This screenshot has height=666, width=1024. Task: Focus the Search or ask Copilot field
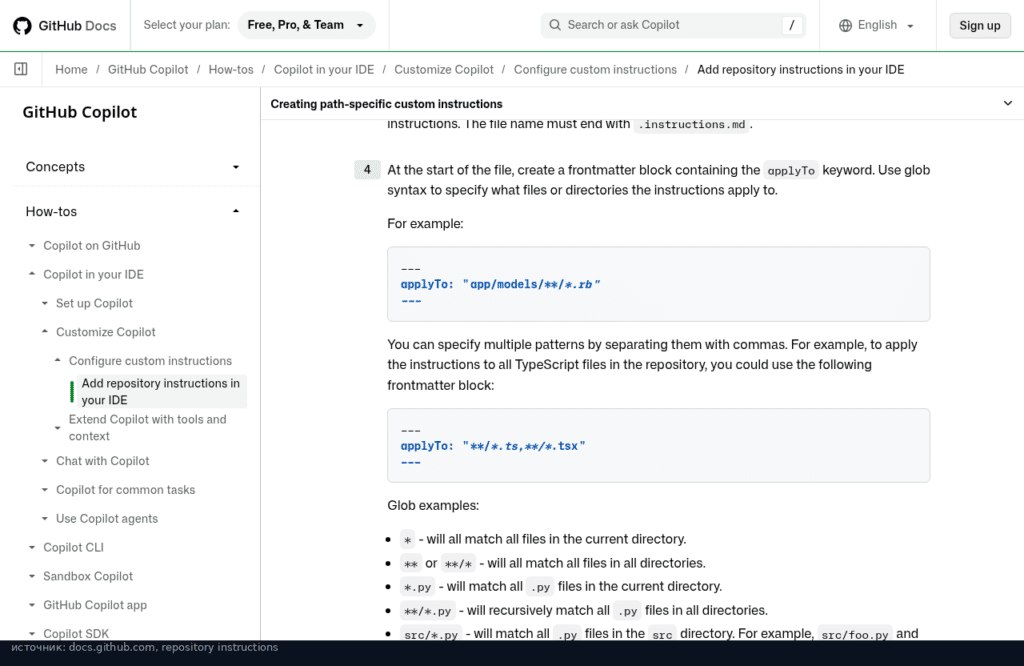[x=673, y=25]
